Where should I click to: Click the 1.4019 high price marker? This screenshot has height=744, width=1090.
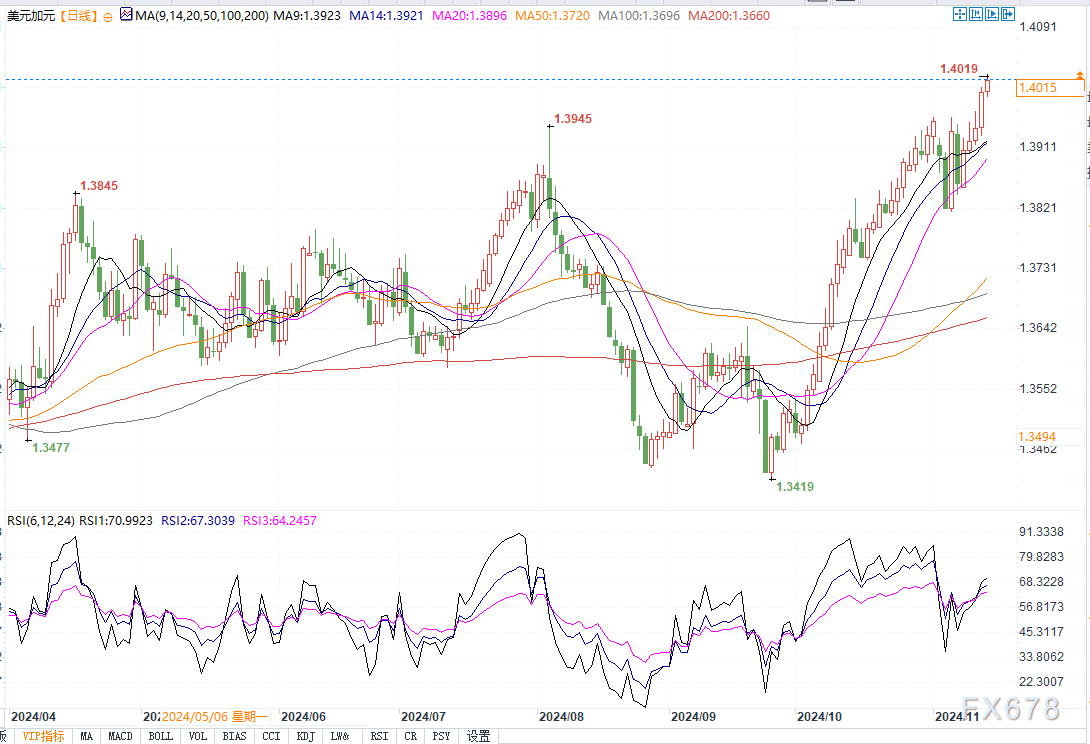pos(956,69)
